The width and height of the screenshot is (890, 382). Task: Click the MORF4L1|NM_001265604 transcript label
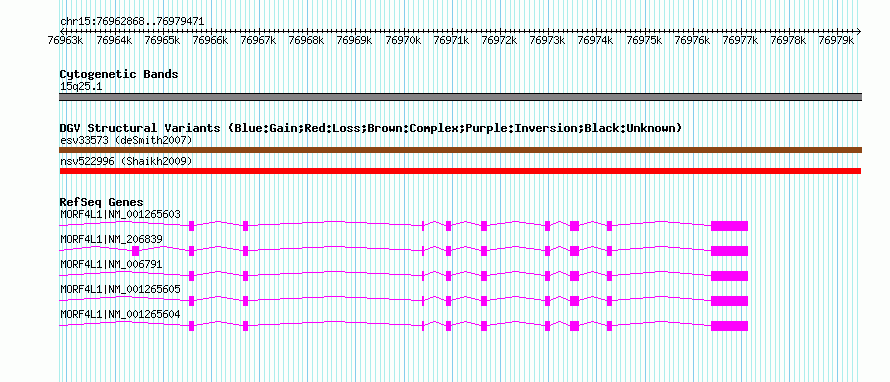pyautogui.click(x=120, y=314)
